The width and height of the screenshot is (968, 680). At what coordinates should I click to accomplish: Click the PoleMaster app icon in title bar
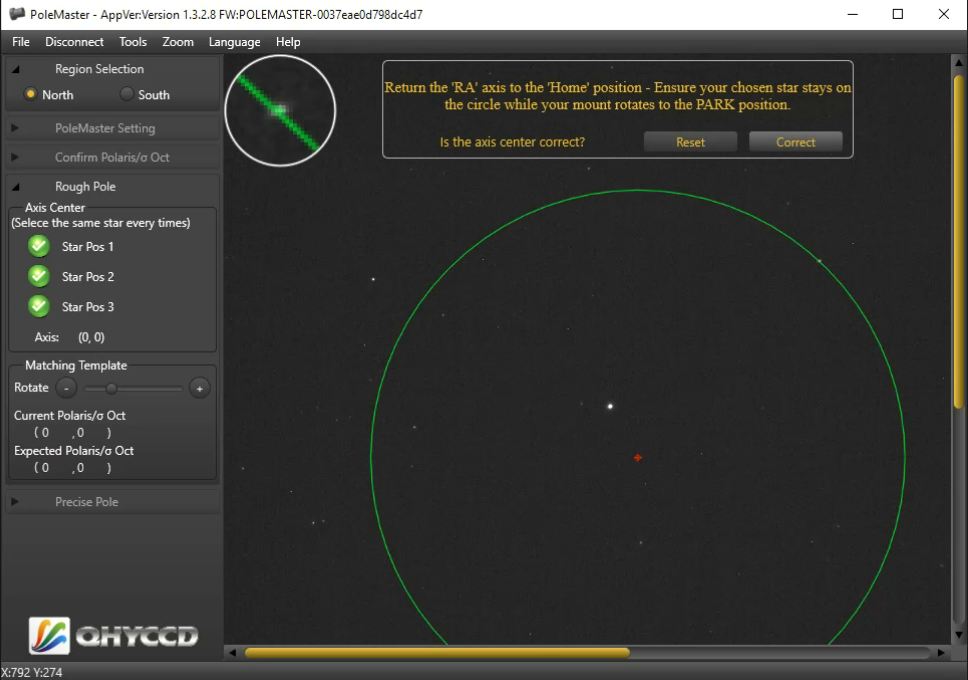pos(16,14)
